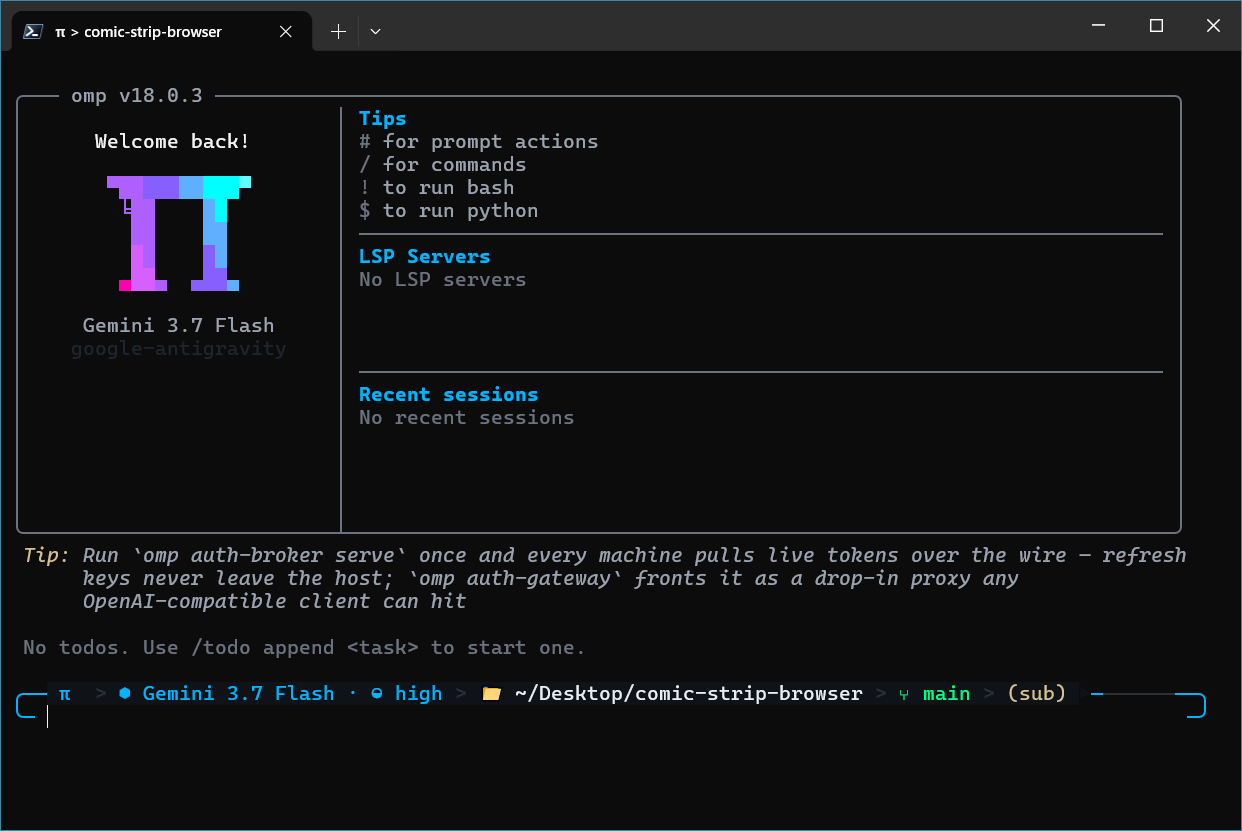Click the '~/Desktop/comic-strip-browser' path

pyautogui.click(x=688, y=693)
